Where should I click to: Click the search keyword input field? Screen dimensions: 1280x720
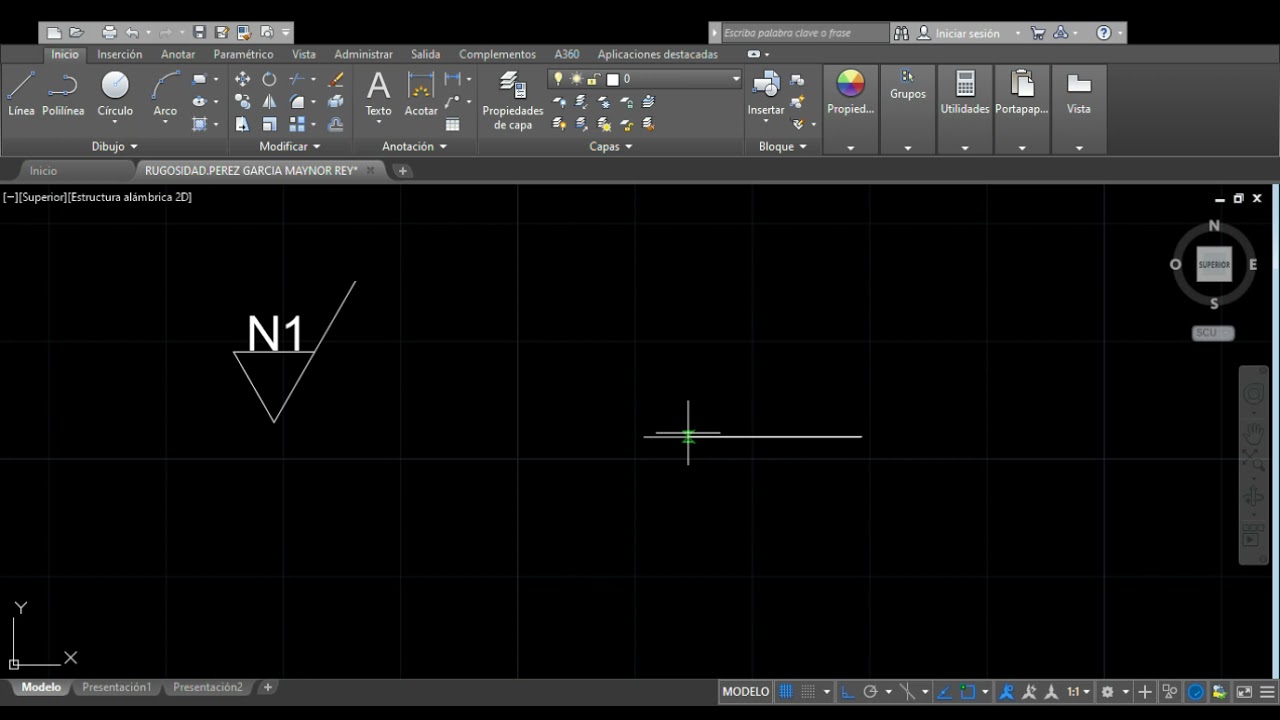[x=804, y=33]
